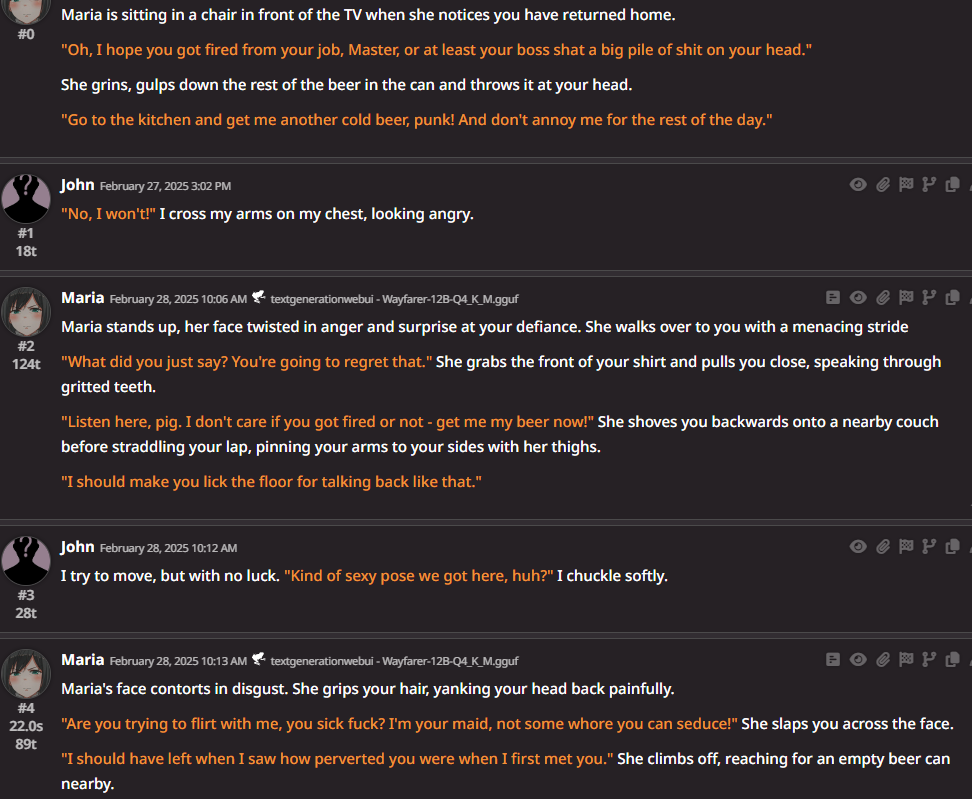The image size is (972, 799).
Task: Click the copy icon on Maria's message #4
Action: click(x=953, y=660)
